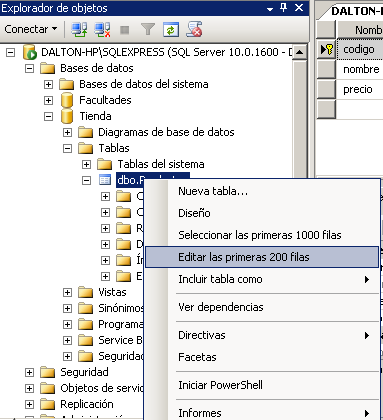
Task: Click the disconnect server toolbar icon
Action: (x=102, y=29)
